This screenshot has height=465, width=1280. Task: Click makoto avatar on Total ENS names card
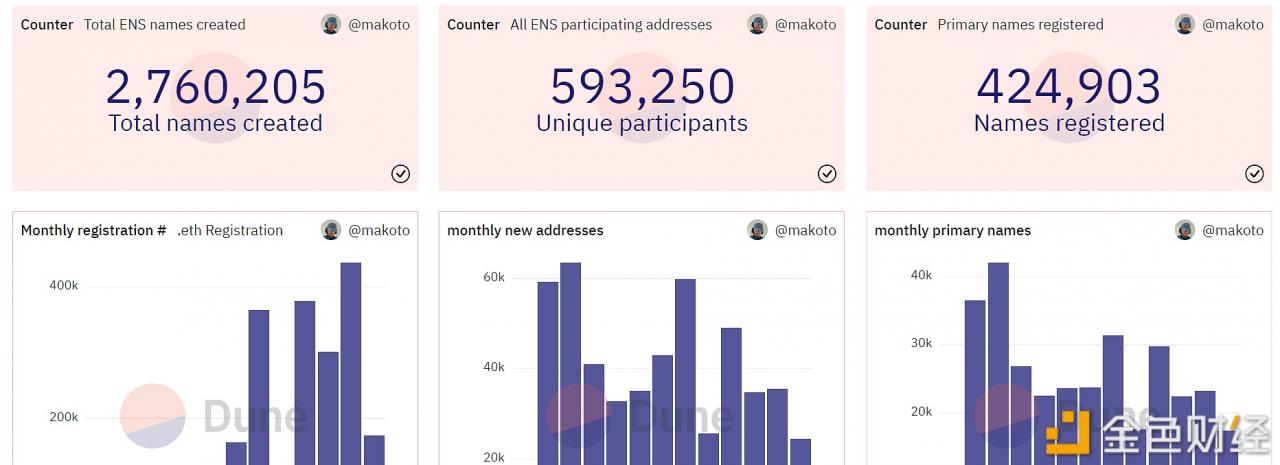pyautogui.click(x=331, y=25)
